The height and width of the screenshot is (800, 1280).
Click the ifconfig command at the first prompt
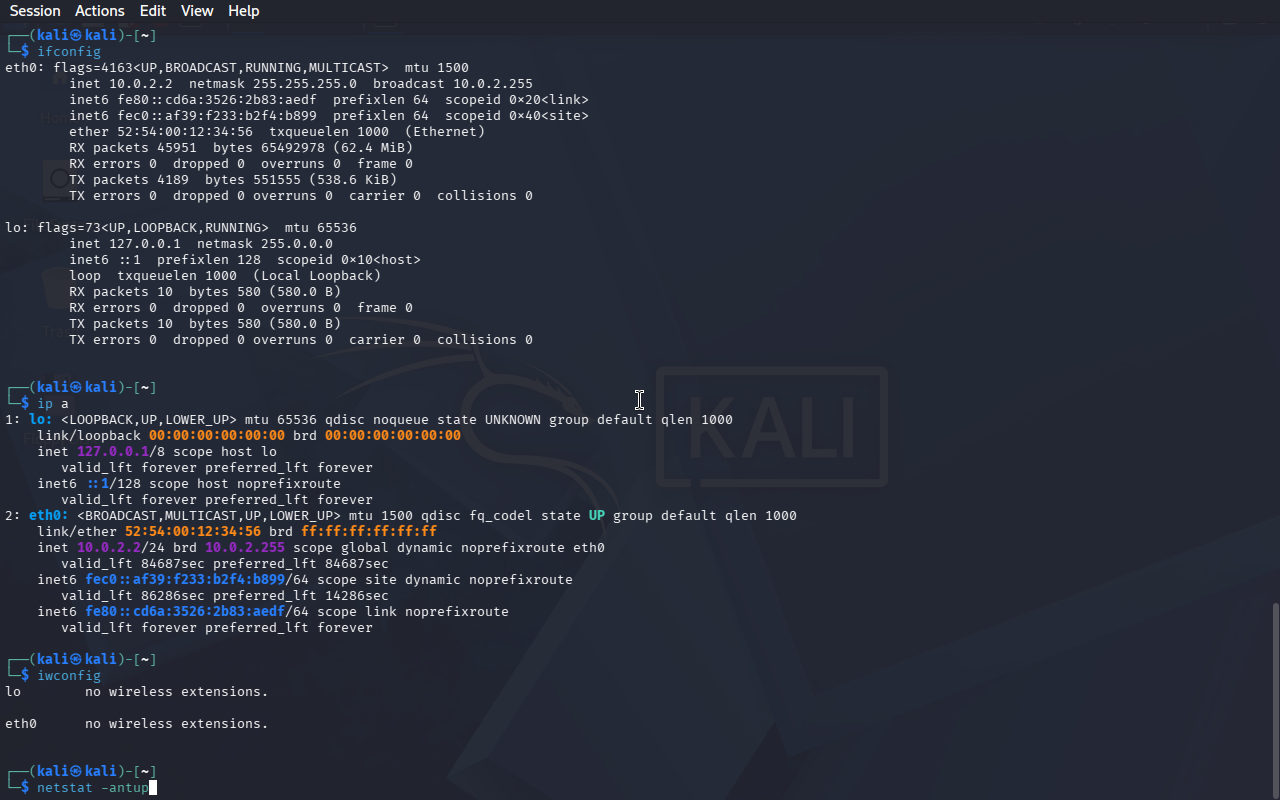(68, 52)
